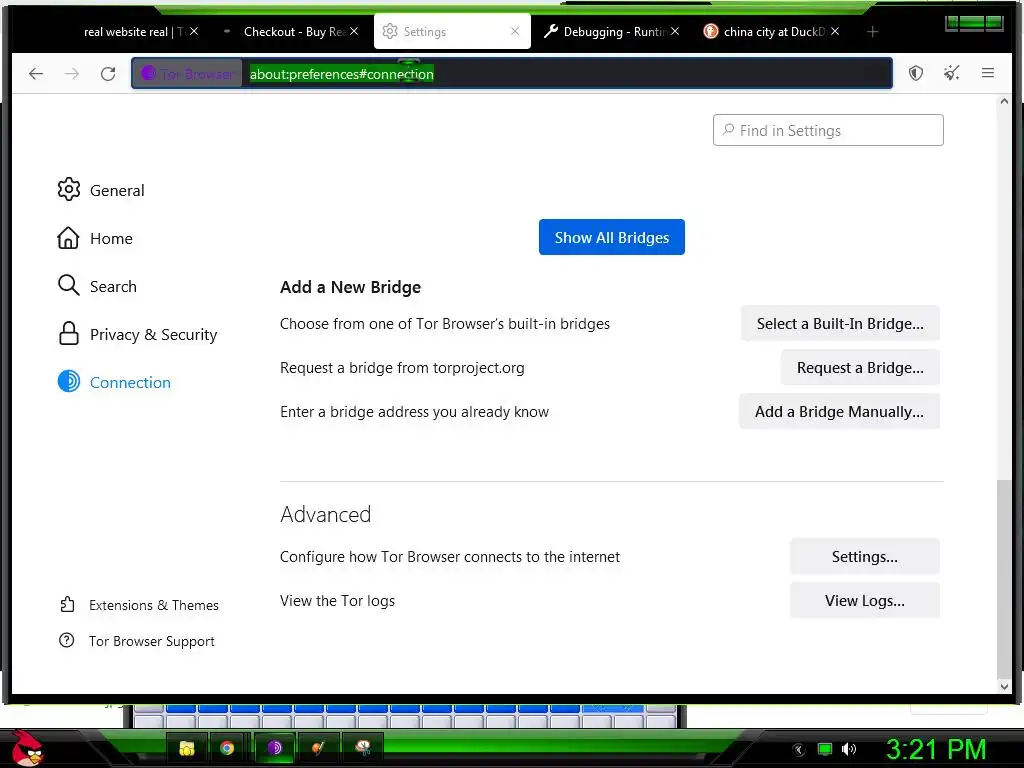Open Search settings category
The height and width of the screenshot is (768, 1024).
pos(97,286)
